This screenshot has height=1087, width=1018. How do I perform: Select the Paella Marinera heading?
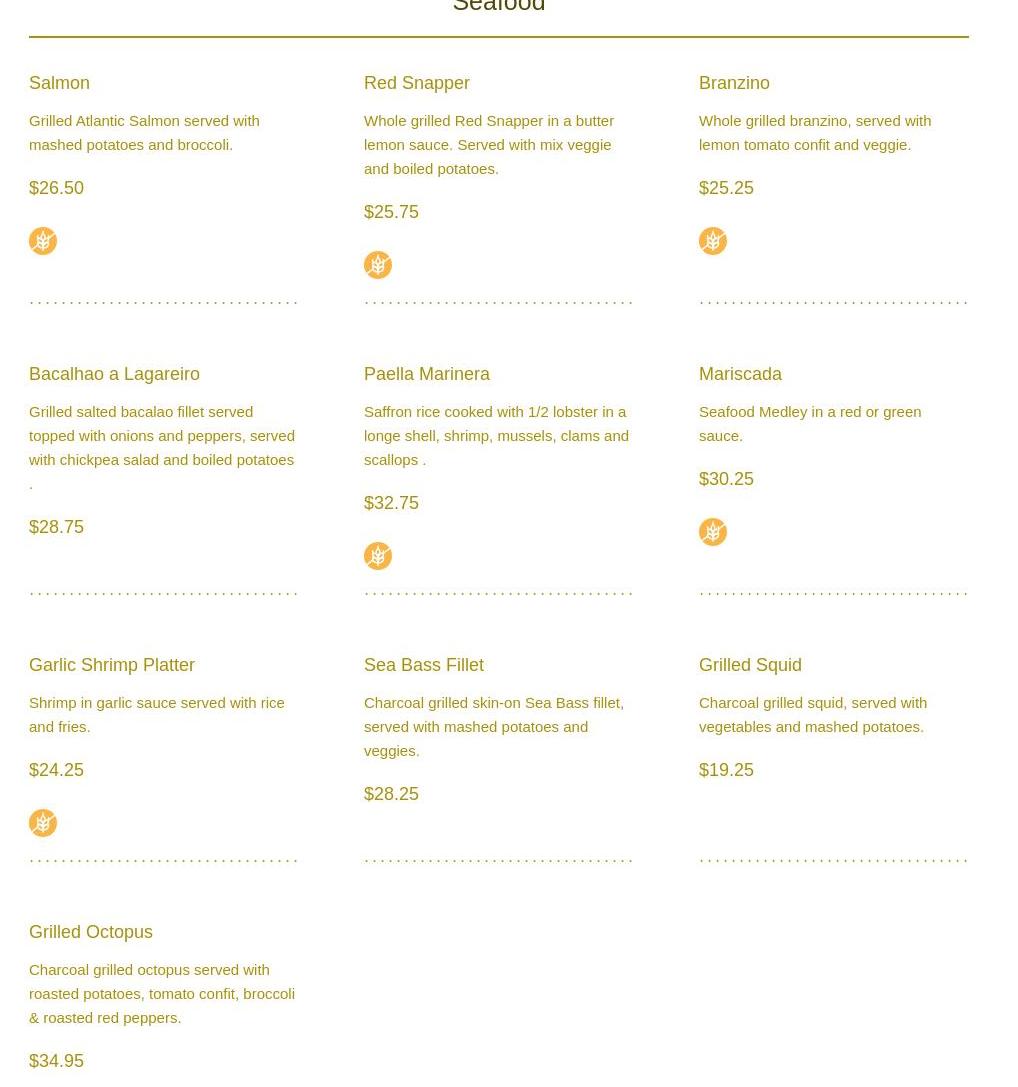(x=427, y=374)
